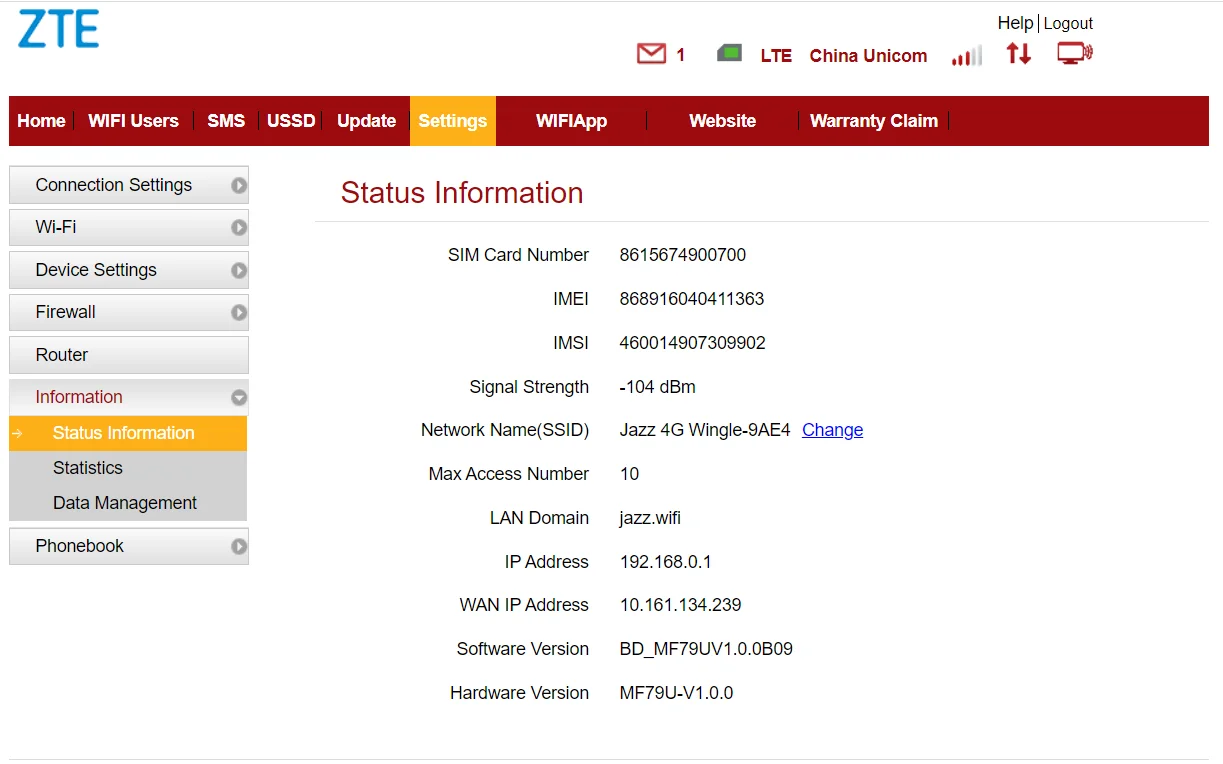
Task: Expand the Firewall section arrow
Action: (x=238, y=312)
